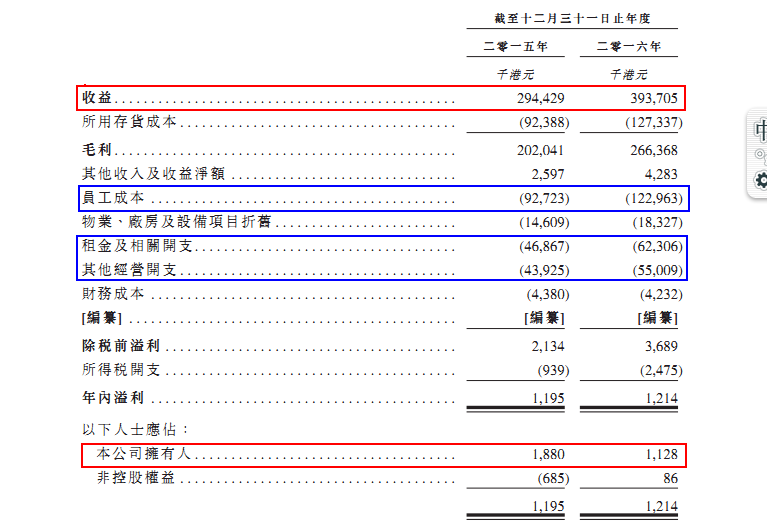Click the 二零一六年 column header
This screenshot has width=767, height=521.
pyautogui.click(x=629, y=46)
